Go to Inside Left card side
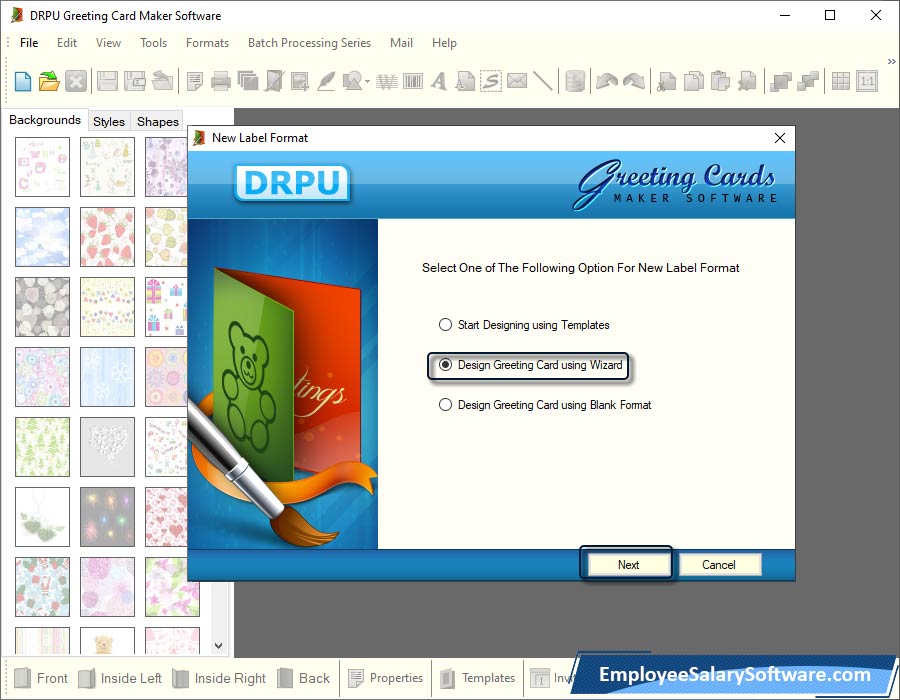Viewport: 900px width, 700px height. [120, 678]
